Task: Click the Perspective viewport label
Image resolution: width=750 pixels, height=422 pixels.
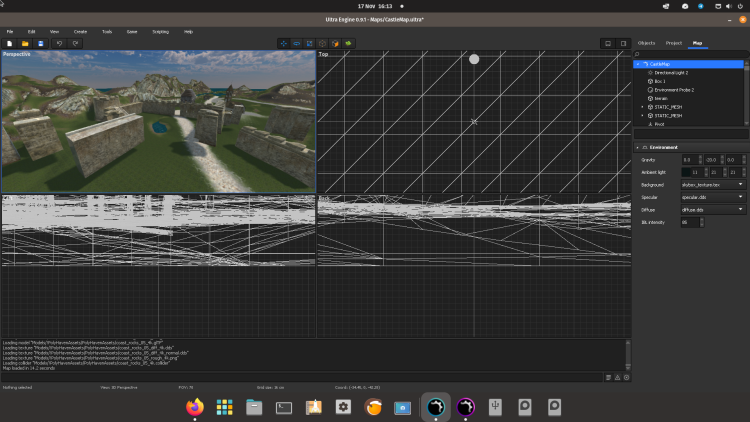Action: click(17, 54)
